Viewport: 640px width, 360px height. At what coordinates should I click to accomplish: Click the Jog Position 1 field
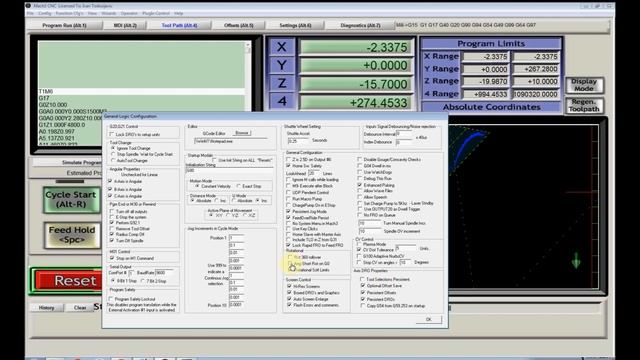point(236,238)
